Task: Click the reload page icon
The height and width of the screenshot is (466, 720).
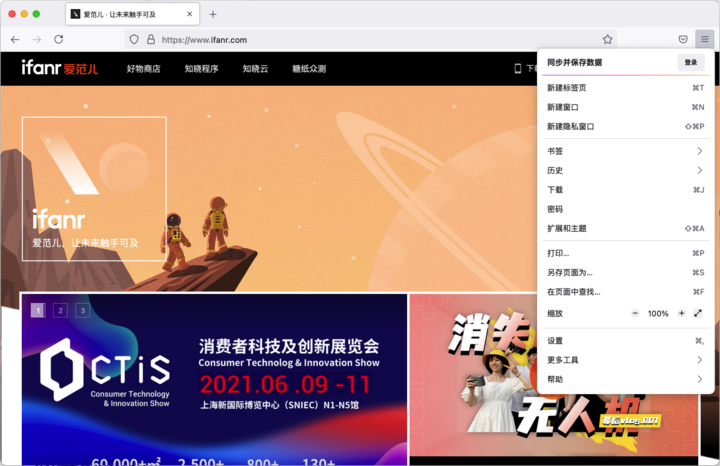Action: 59,39
